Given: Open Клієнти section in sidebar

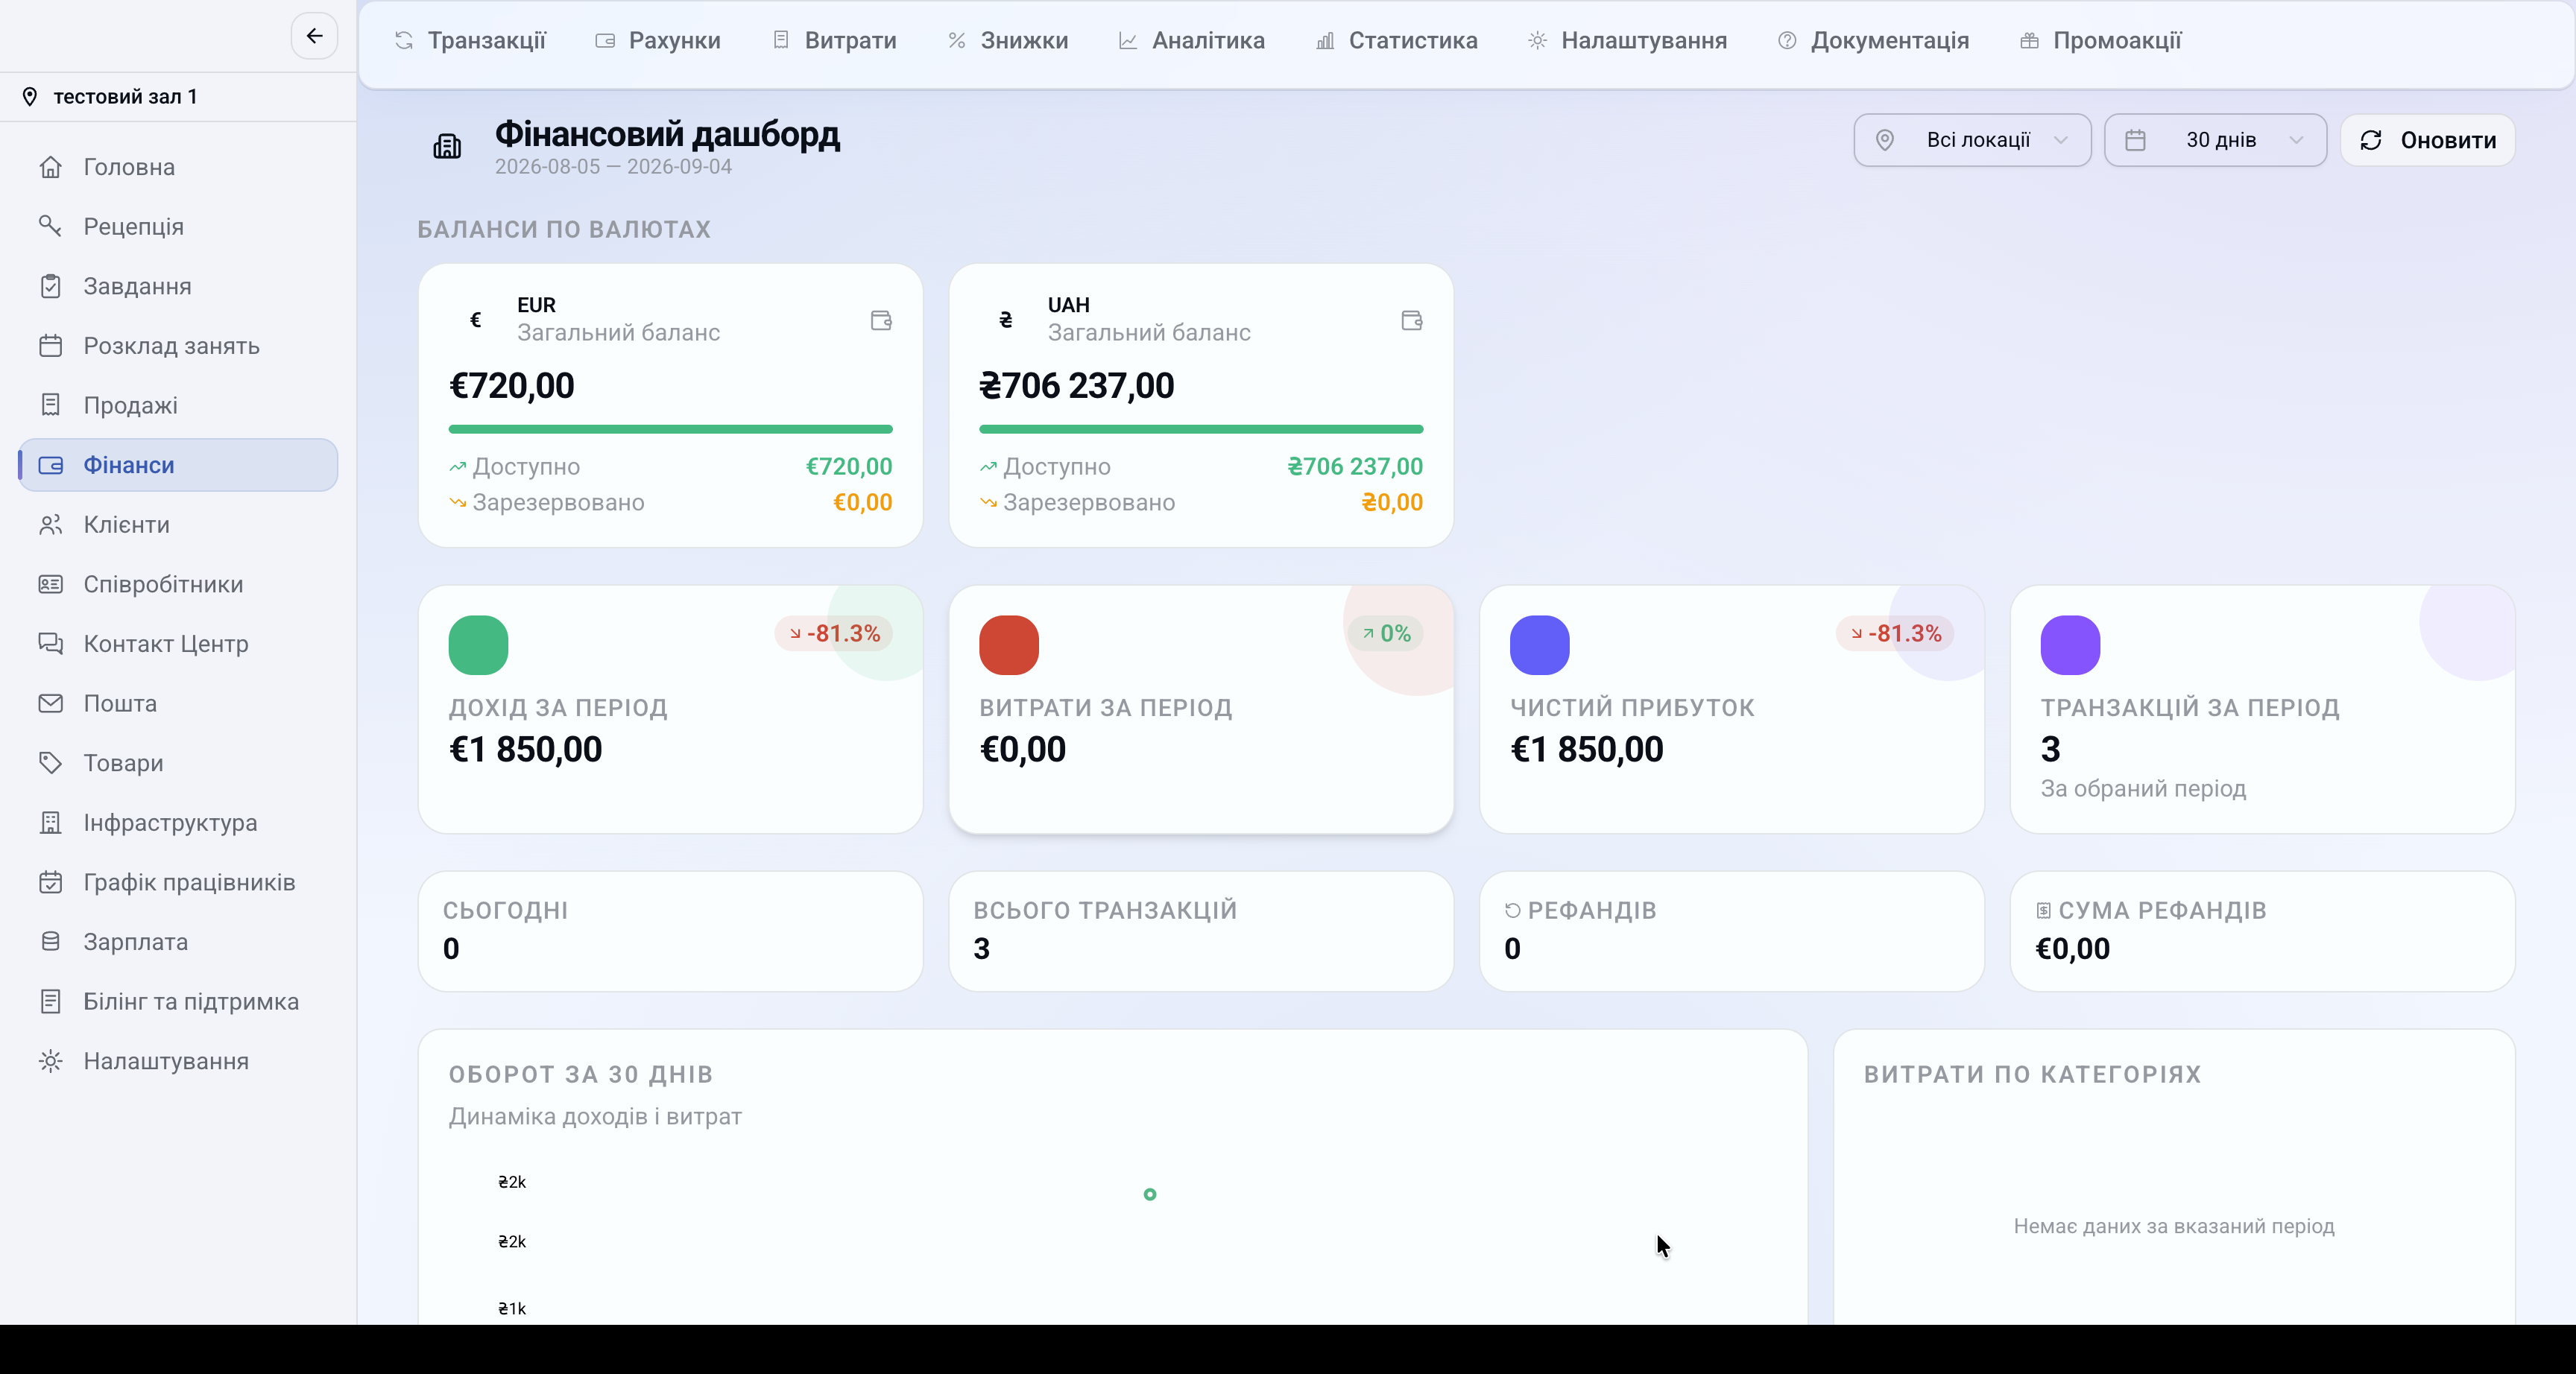Looking at the screenshot, I should coord(178,525).
